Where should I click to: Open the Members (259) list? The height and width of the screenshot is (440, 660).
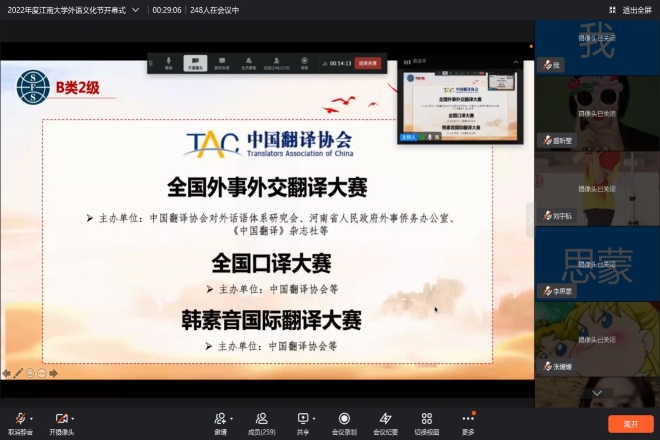click(x=261, y=419)
